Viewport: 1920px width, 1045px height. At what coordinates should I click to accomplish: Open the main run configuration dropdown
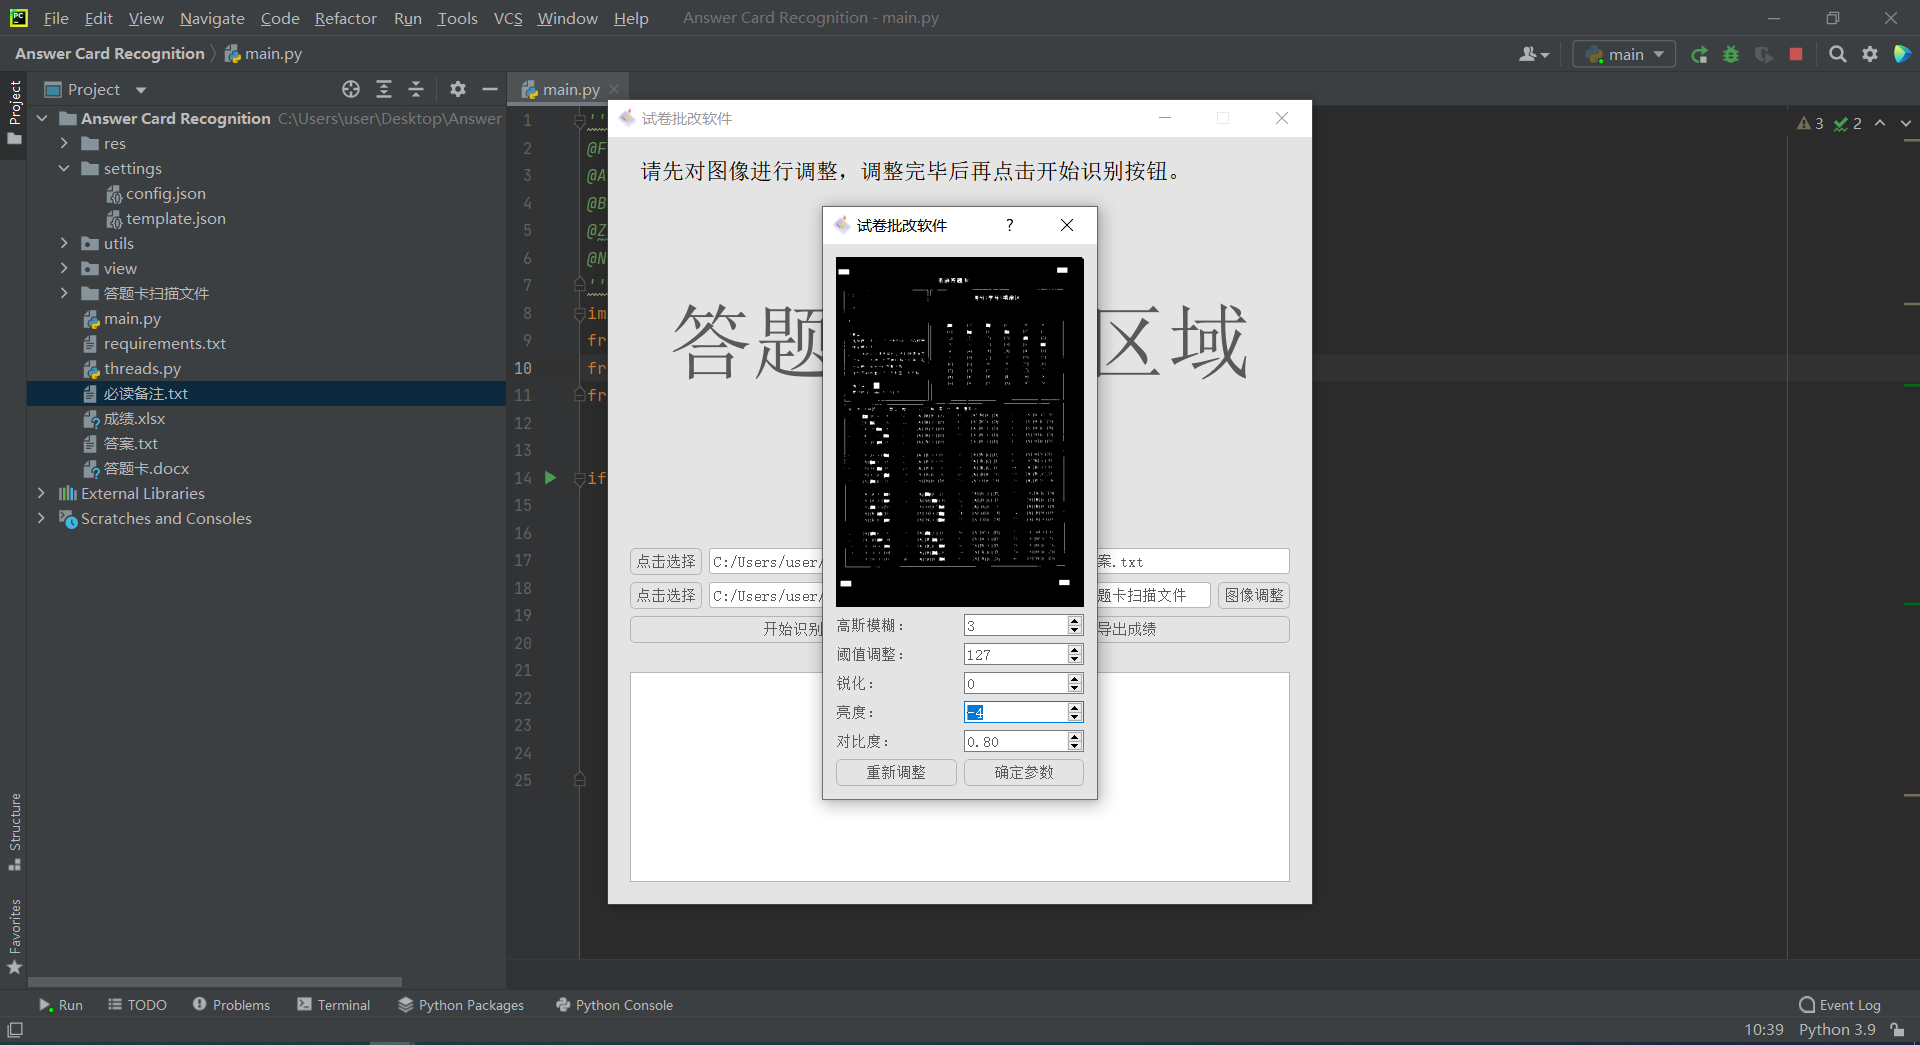point(1623,54)
